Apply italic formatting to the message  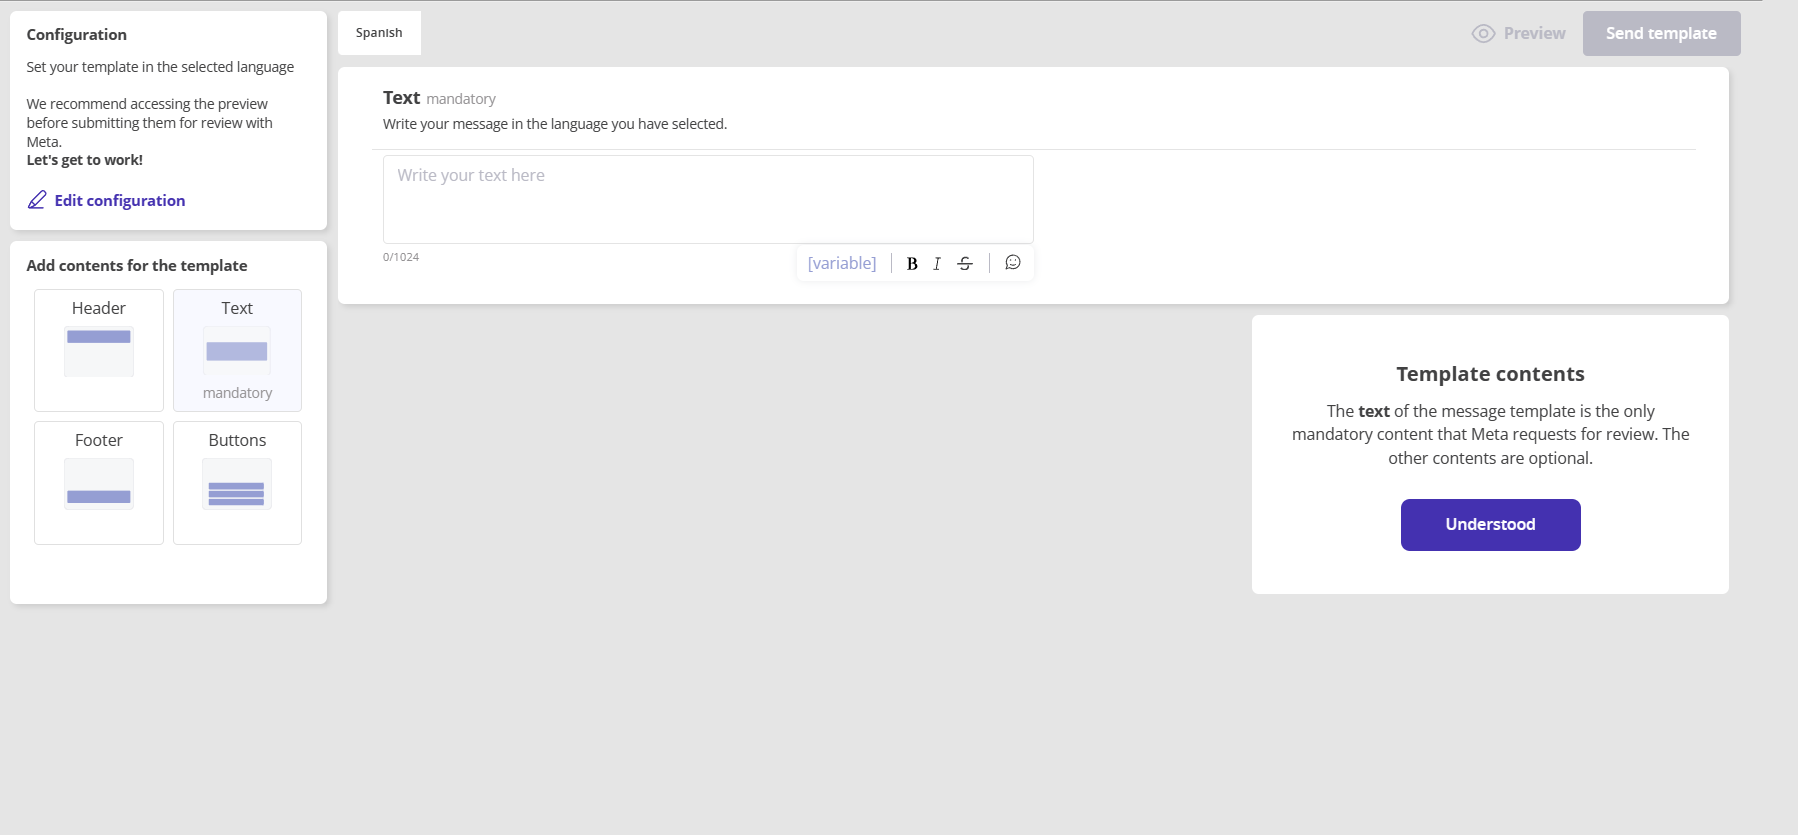coord(937,264)
